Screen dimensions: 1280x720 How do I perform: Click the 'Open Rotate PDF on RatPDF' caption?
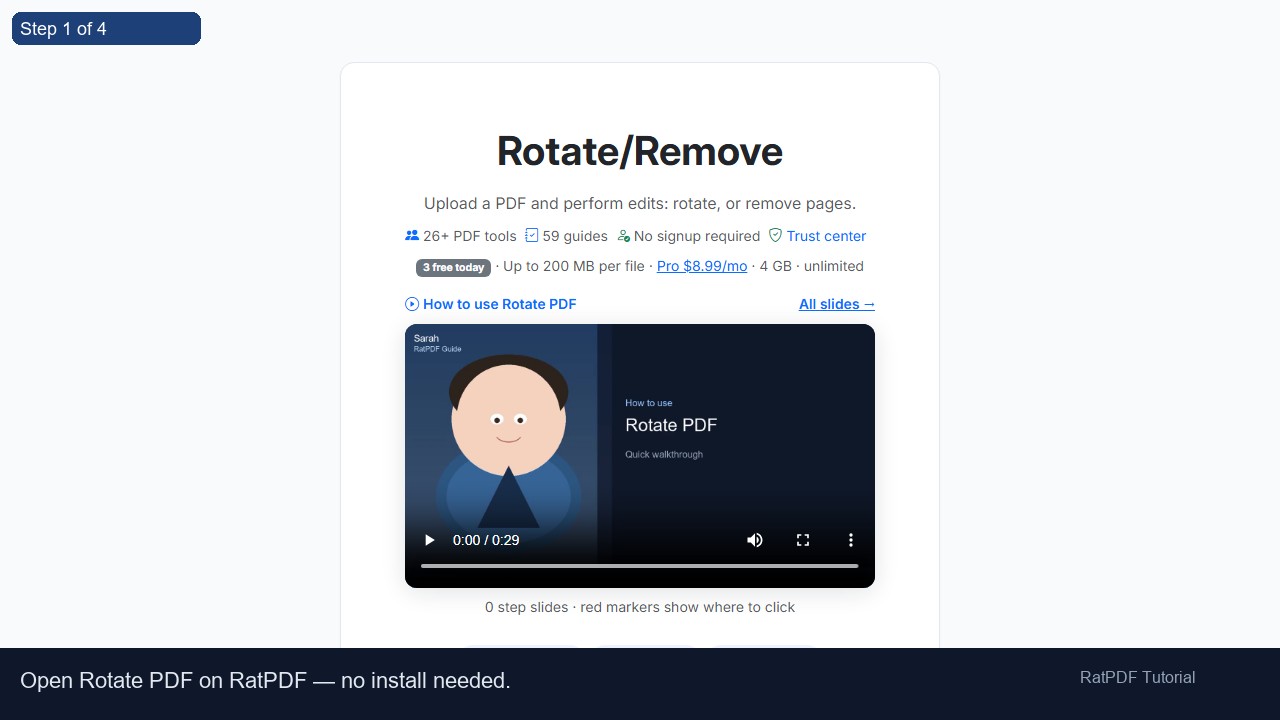coord(265,681)
